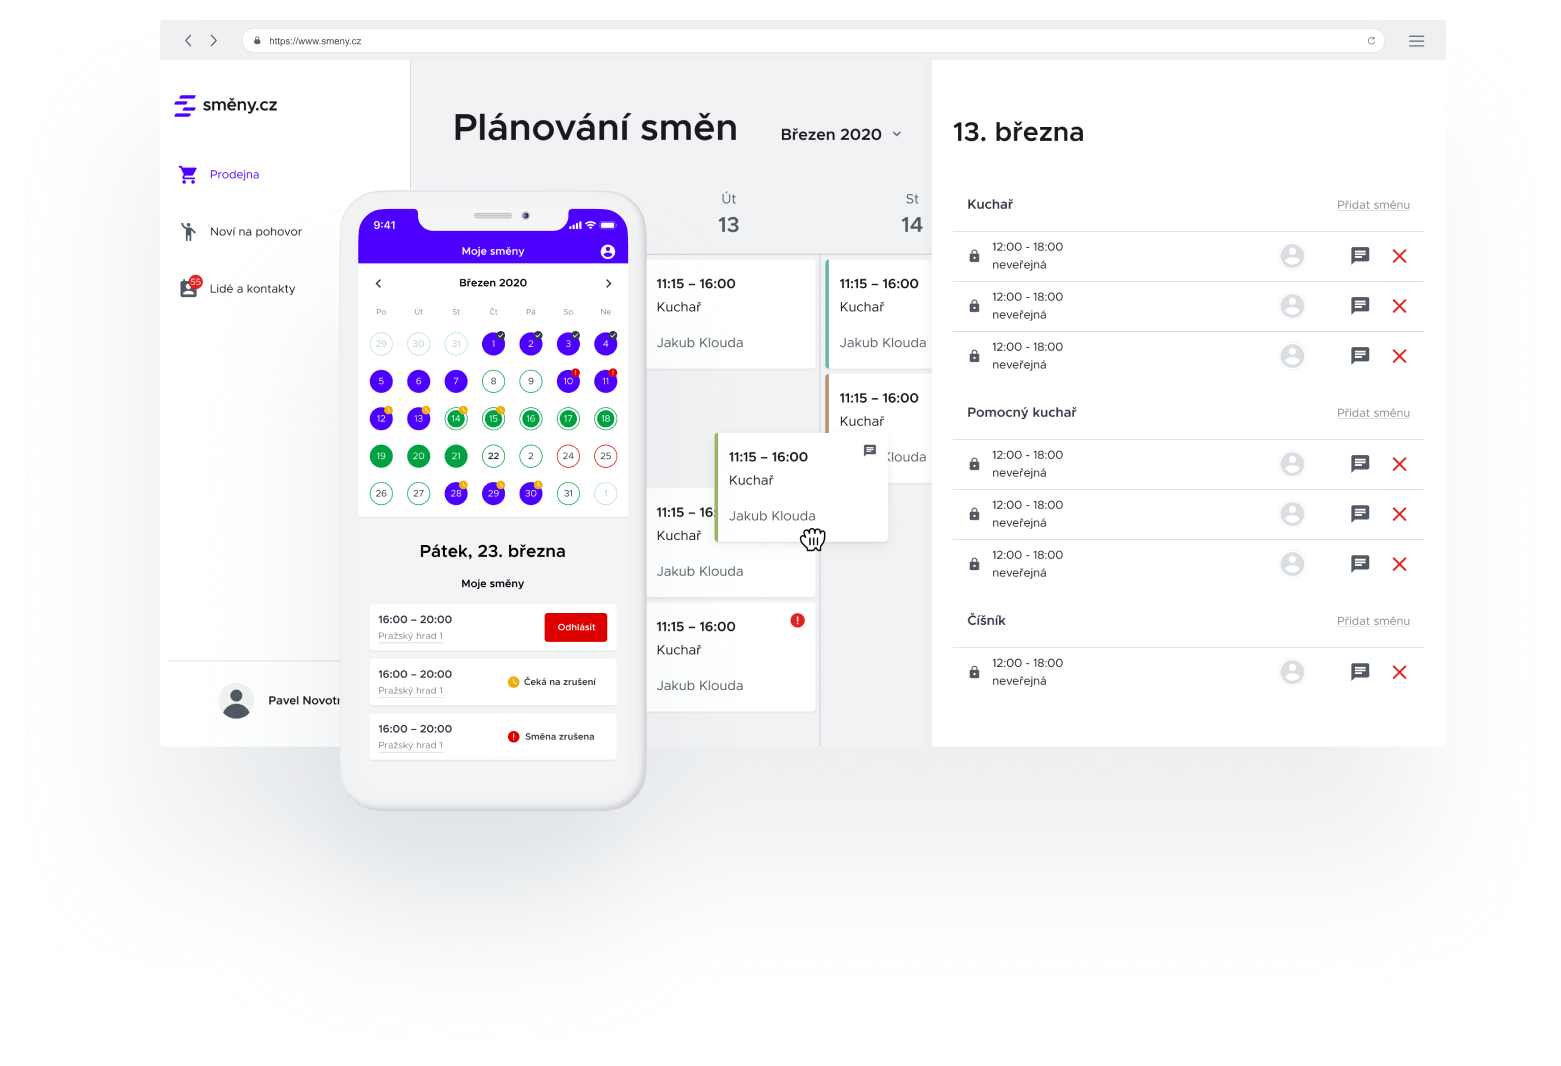
Task: Select day 10 with the red alert badge
Action: coord(568,381)
